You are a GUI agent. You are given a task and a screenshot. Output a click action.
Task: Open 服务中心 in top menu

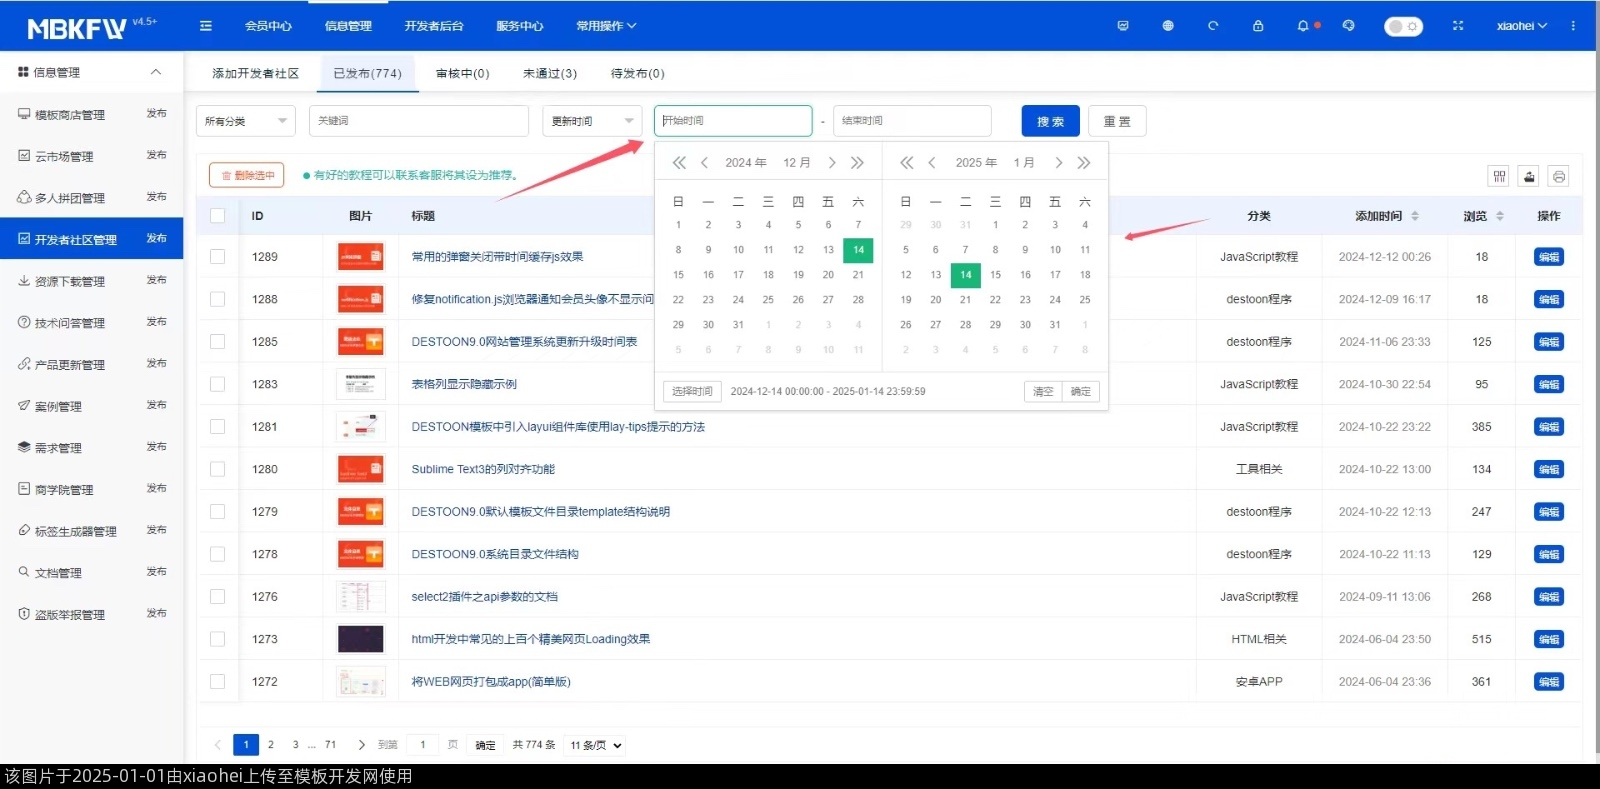pyautogui.click(x=520, y=26)
